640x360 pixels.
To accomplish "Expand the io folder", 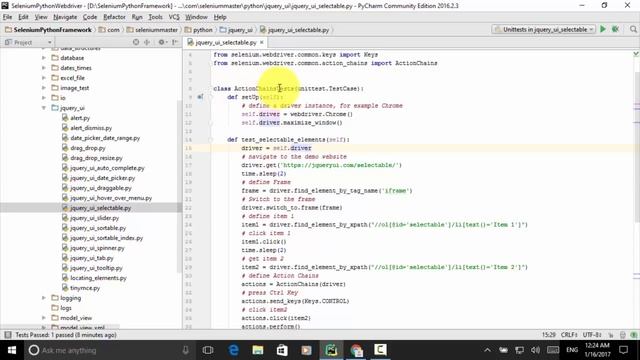I will (44, 98).
